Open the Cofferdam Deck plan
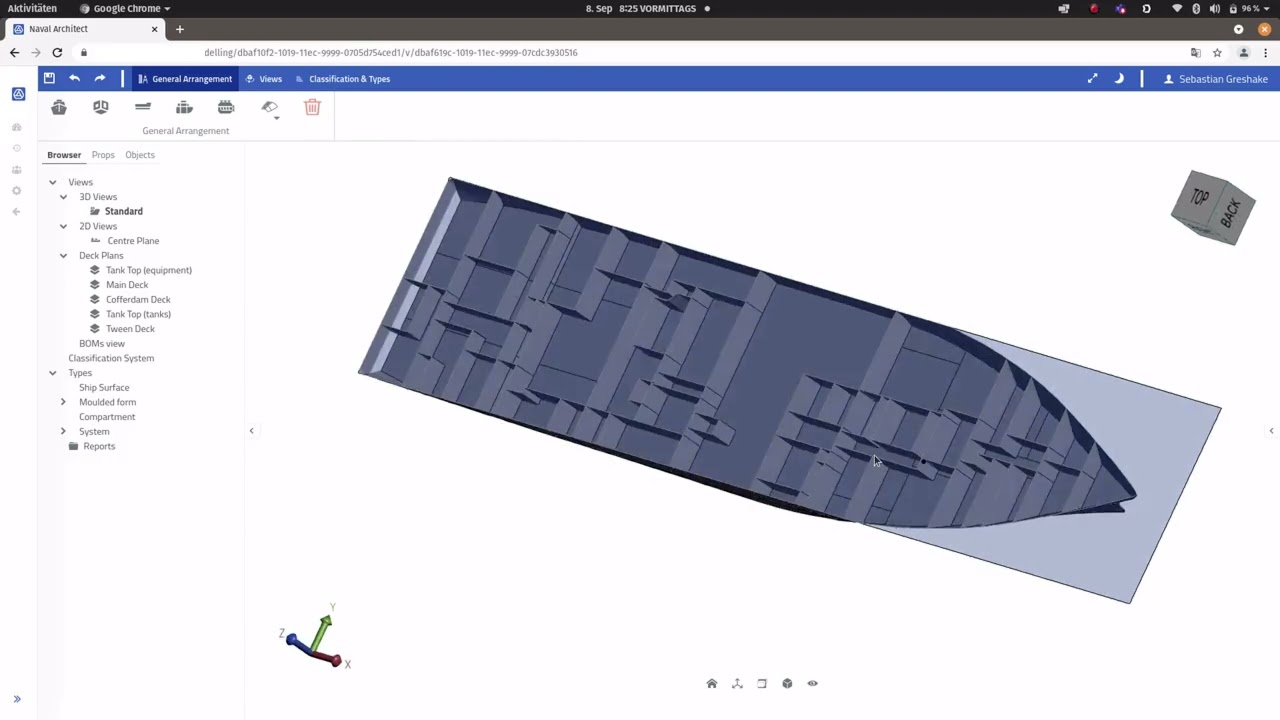The image size is (1280, 720). tap(138, 299)
